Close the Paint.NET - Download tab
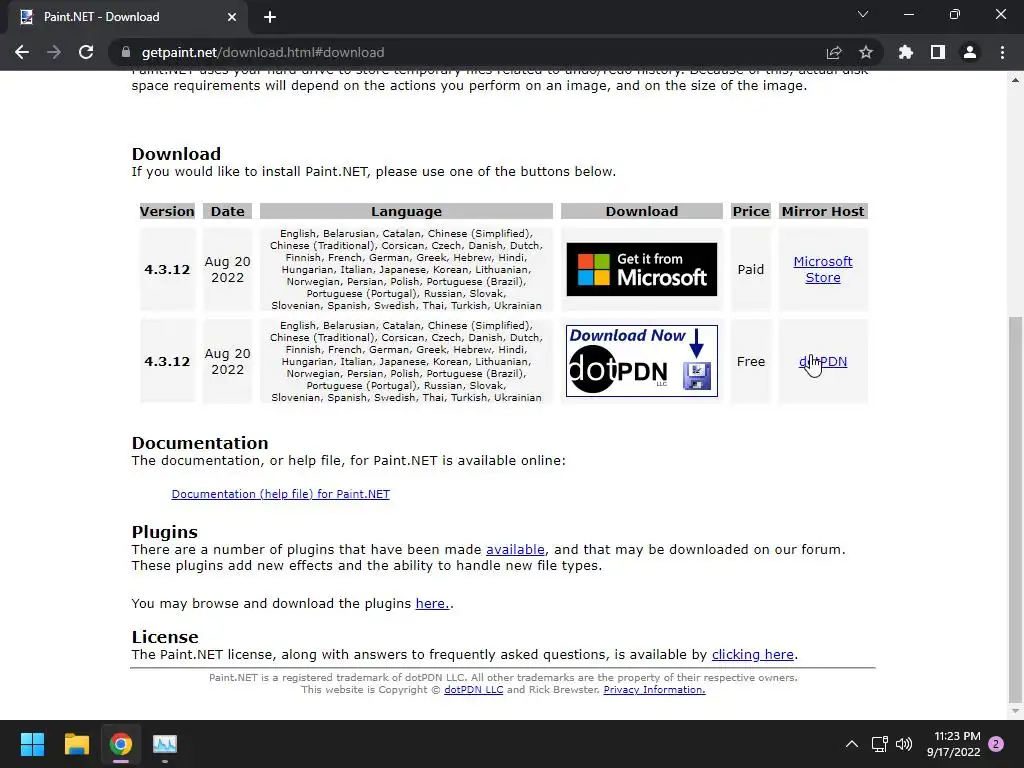Image resolution: width=1024 pixels, height=768 pixels. tap(232, 17)
